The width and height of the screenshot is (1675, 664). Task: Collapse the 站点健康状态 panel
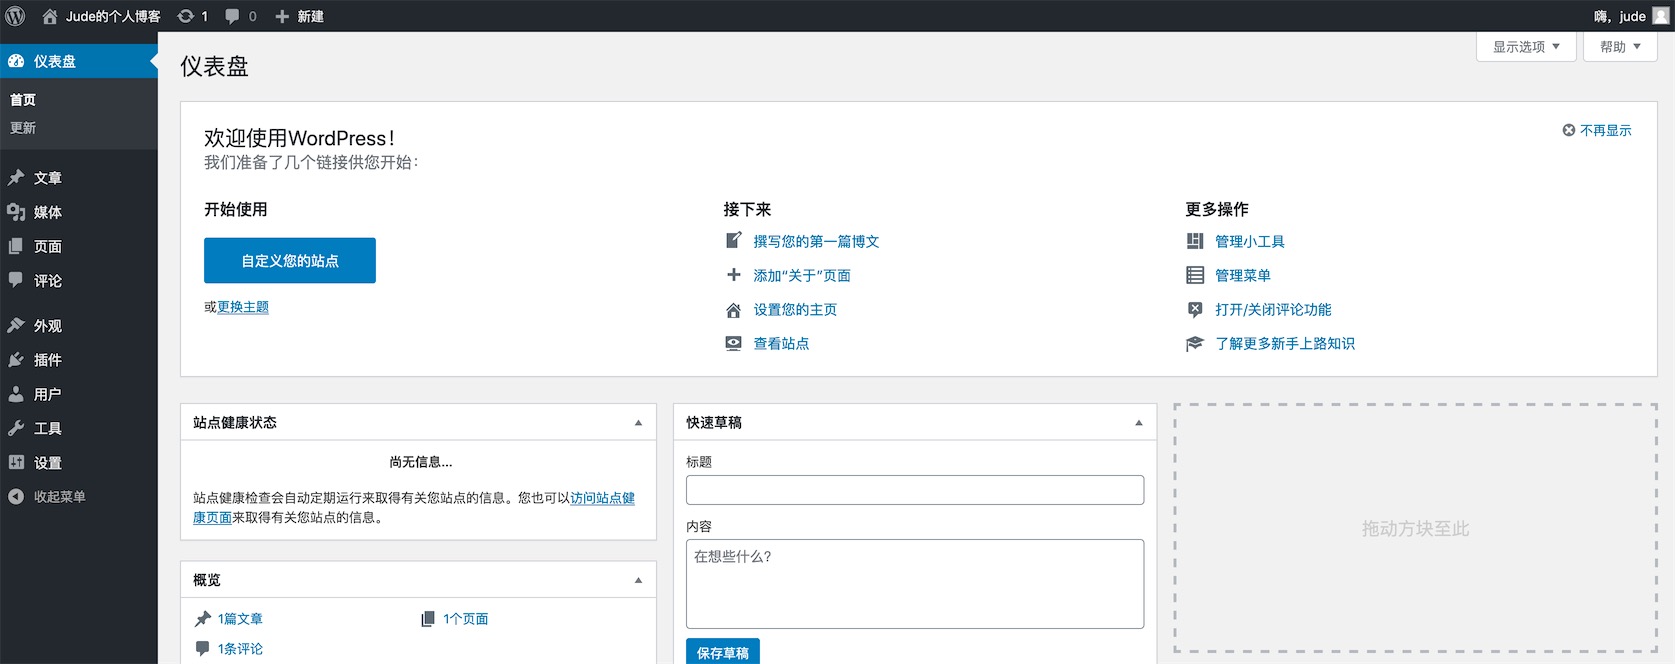click(x=638, y=423)
